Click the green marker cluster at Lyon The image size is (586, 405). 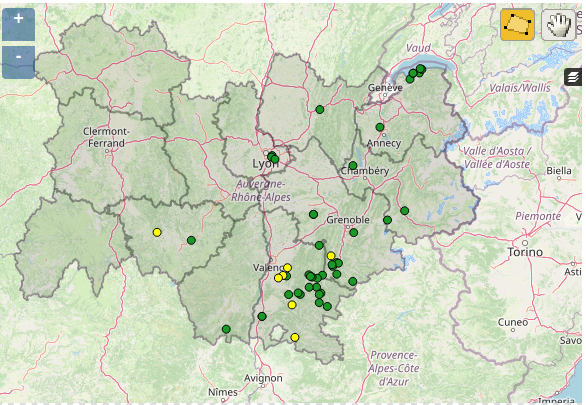[273, 157]
